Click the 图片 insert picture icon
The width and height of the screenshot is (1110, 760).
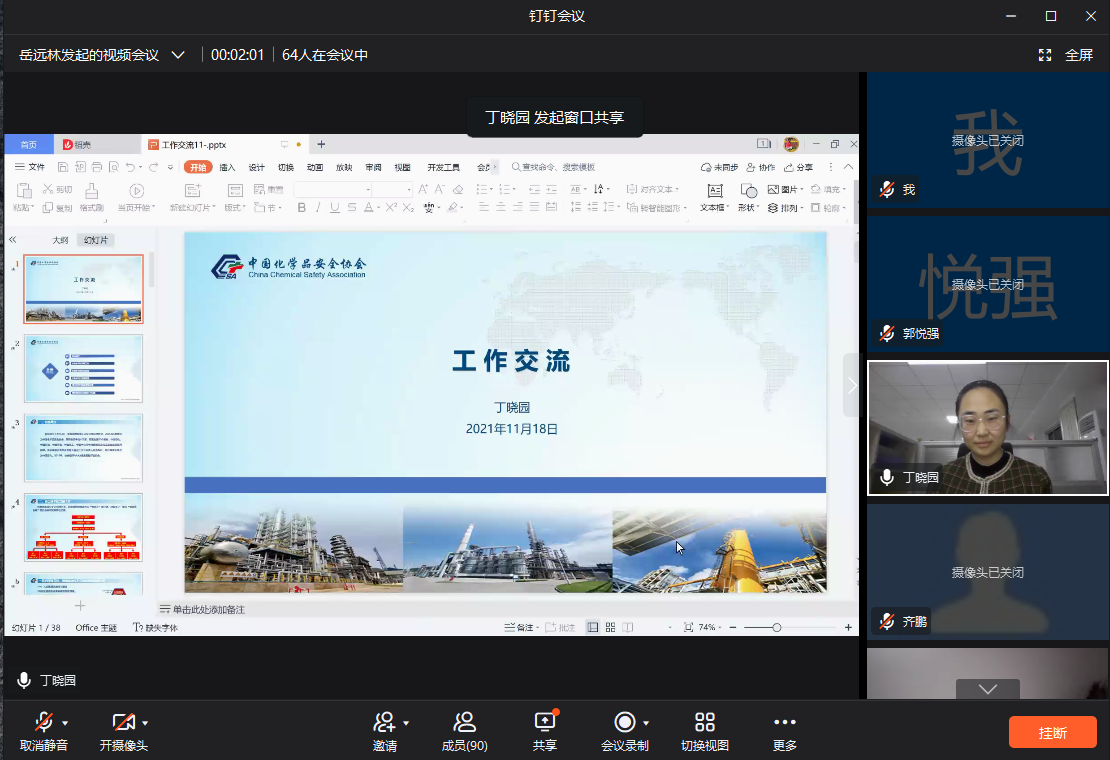(774, 189)
